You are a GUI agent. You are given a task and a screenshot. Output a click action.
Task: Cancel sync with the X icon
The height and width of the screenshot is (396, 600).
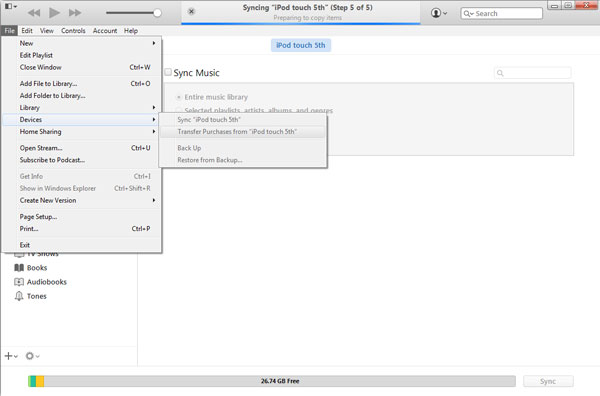pyautogui.click(x=191, y=11)
